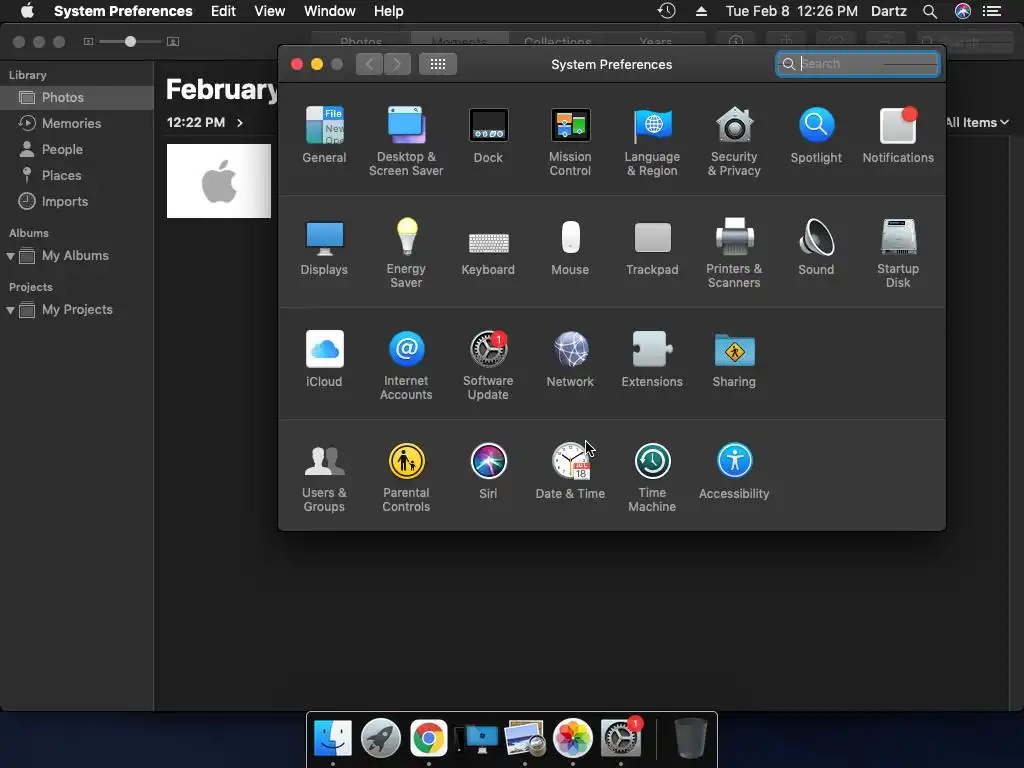This screenshot has height=768, width=1024.
Task: Open the System Preferences app menu
Action: [x=123, y=11]
